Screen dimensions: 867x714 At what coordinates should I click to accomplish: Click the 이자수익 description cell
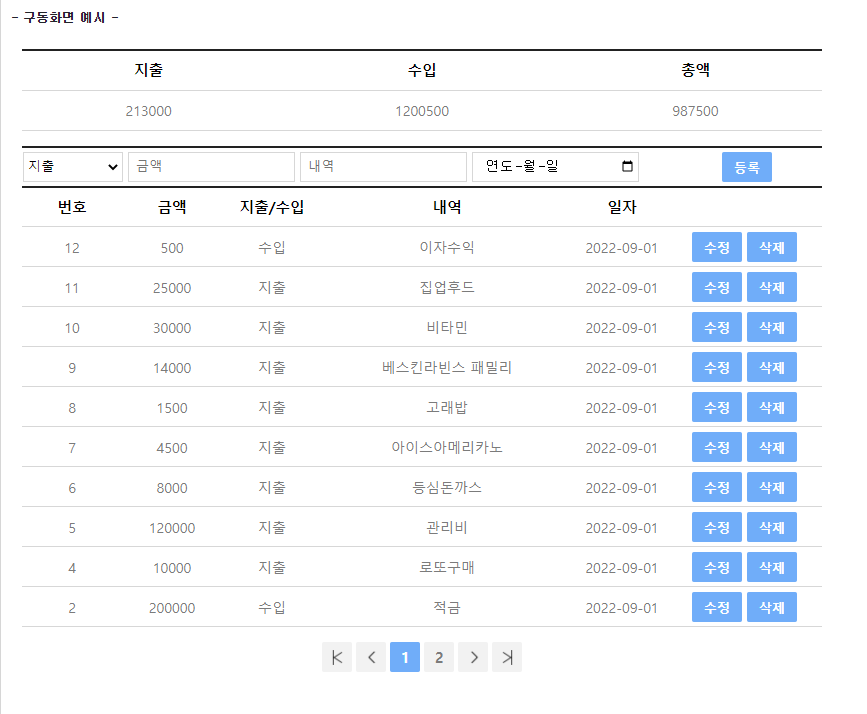click(447, 247)
